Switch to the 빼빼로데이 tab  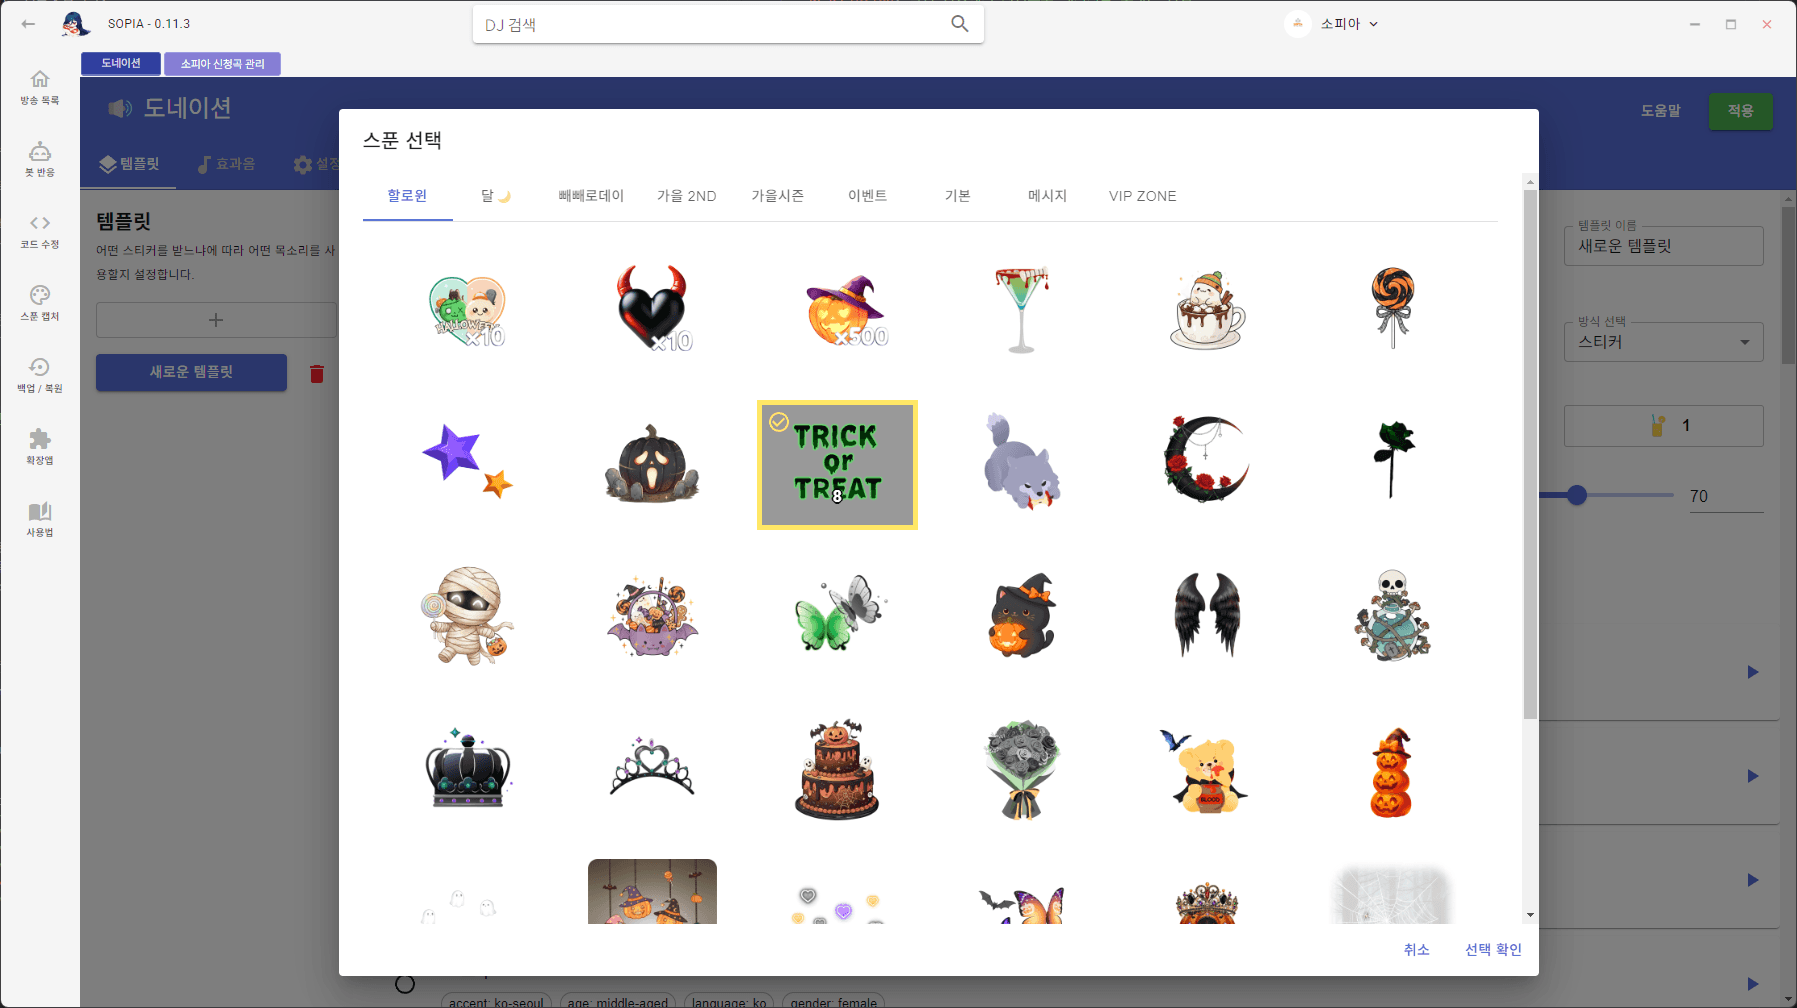pos(591,196)
